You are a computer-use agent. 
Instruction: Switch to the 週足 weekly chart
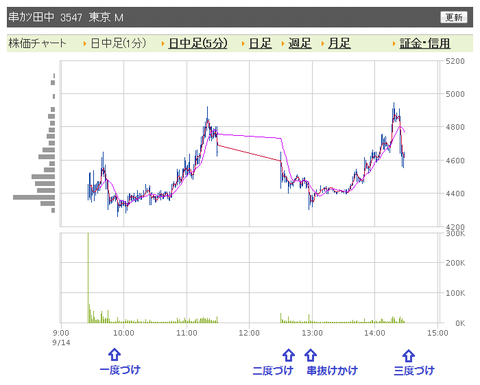300,43
